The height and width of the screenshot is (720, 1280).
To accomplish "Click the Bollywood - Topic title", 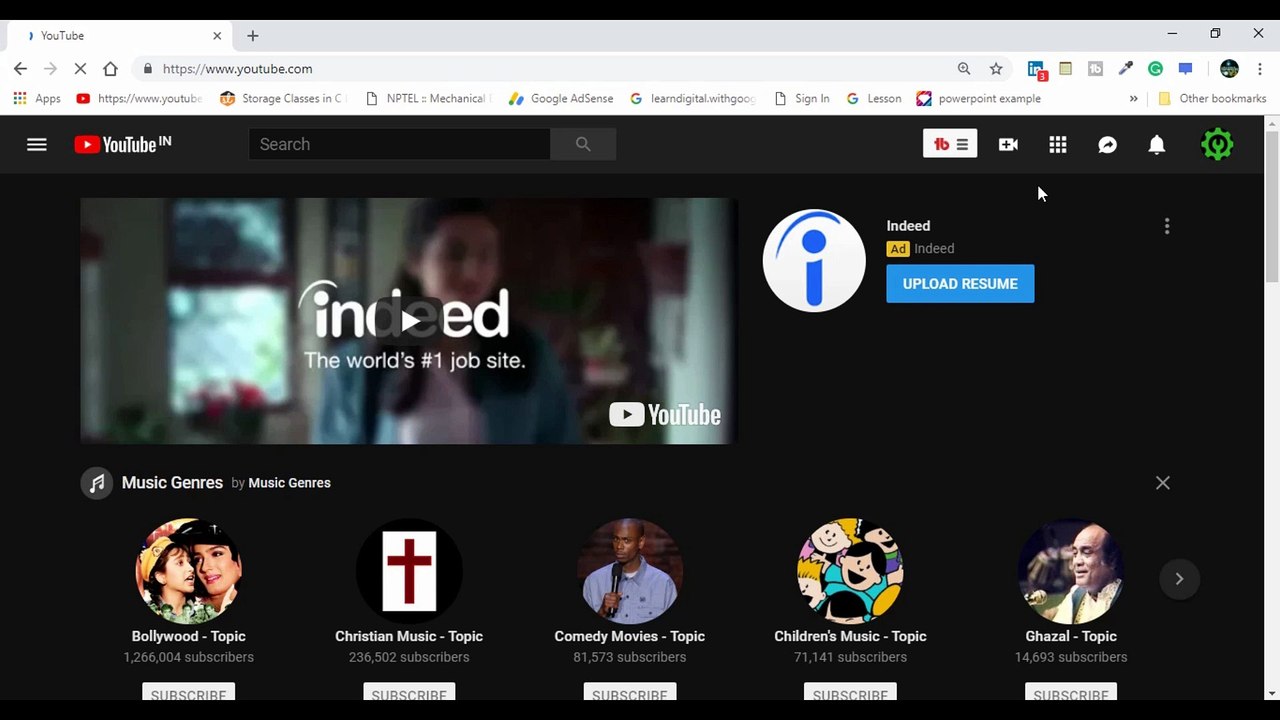I will (189, 636).
